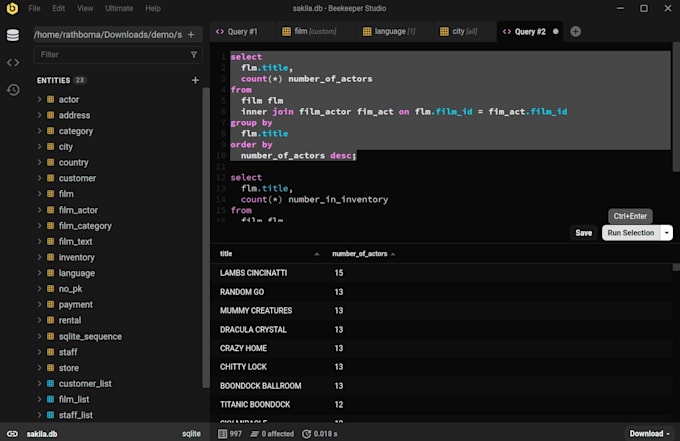Click the query editor vertical scrollbar
This screenshot has width=680, height=441.
point(676,107)
